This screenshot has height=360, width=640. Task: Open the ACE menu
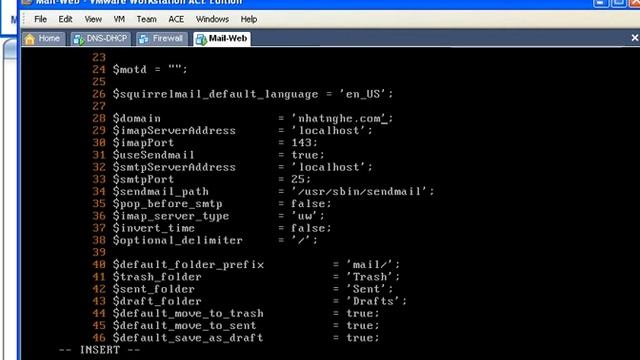(x=176, y=19)
